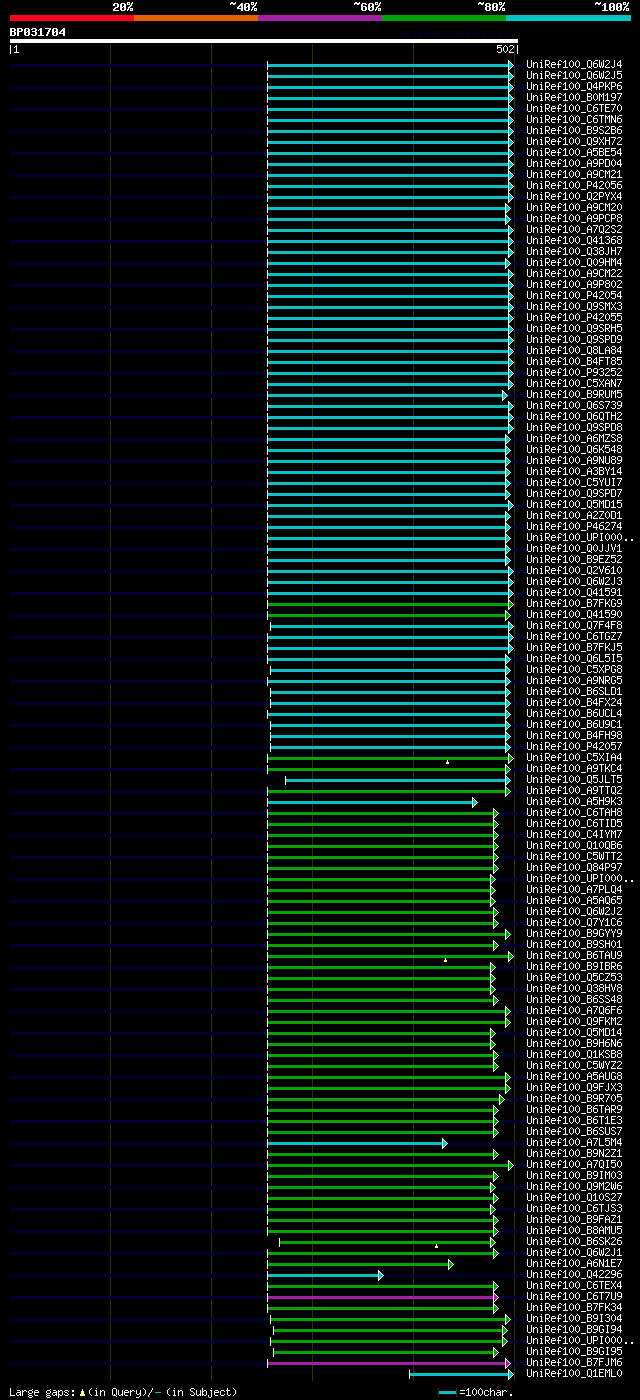The image size is (640, 1400).
Task: Select the label UniRef100_P42056
Action: pos(574,185)
